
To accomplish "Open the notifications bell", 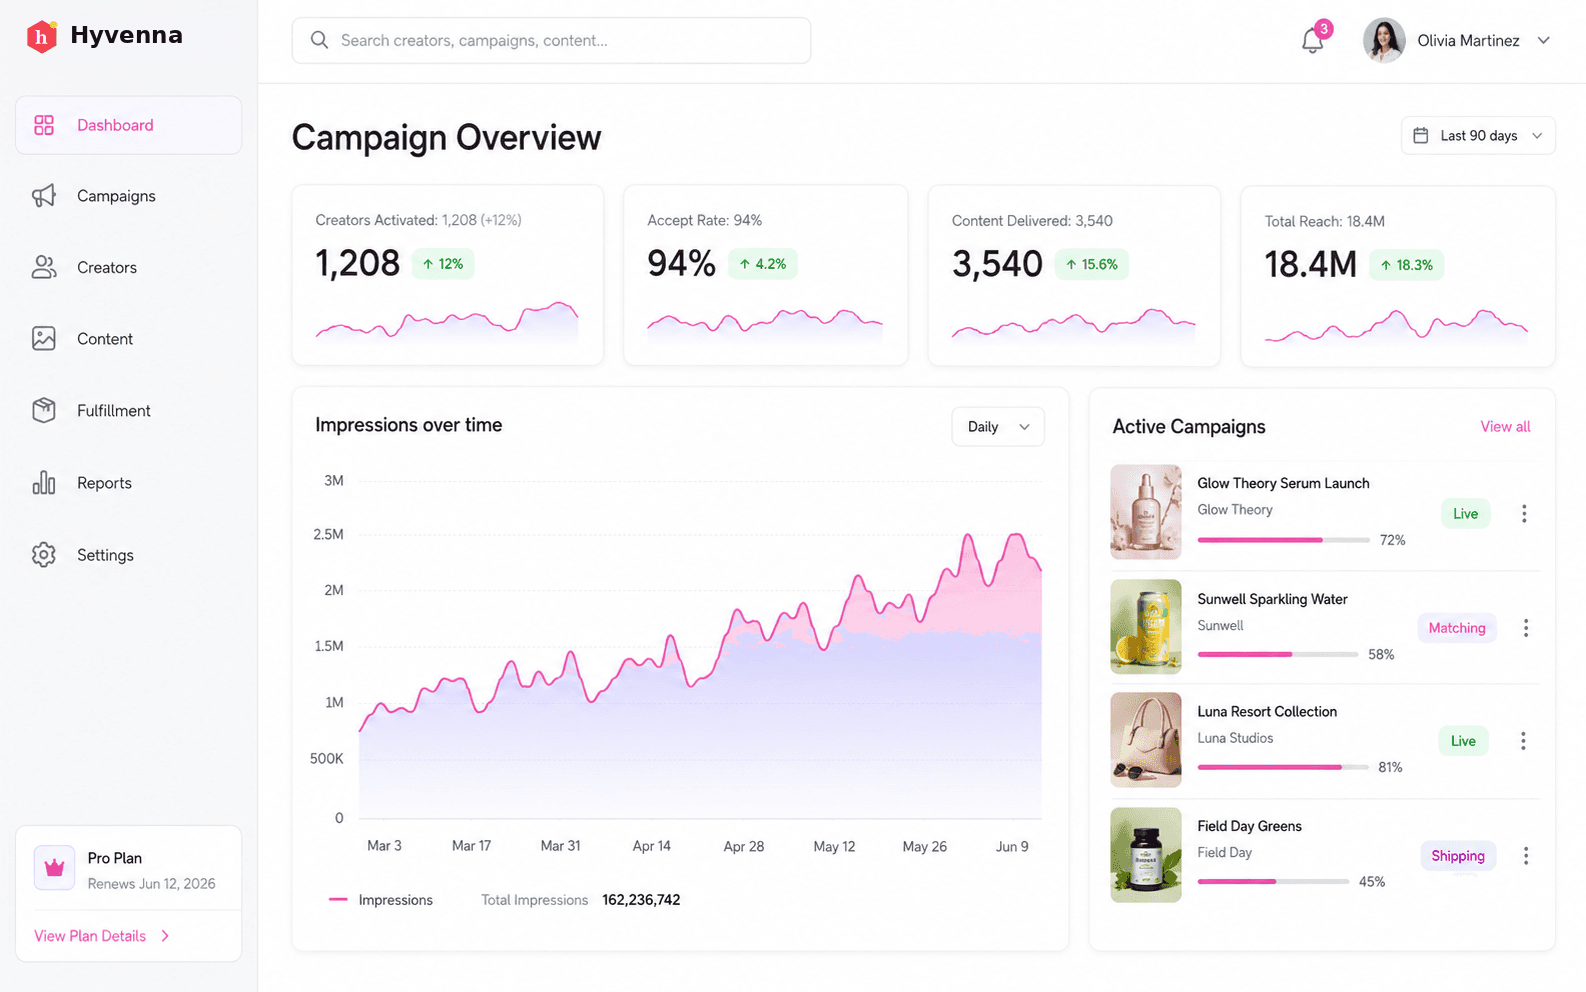I will pyautogui.click(x=1313, y=41).
